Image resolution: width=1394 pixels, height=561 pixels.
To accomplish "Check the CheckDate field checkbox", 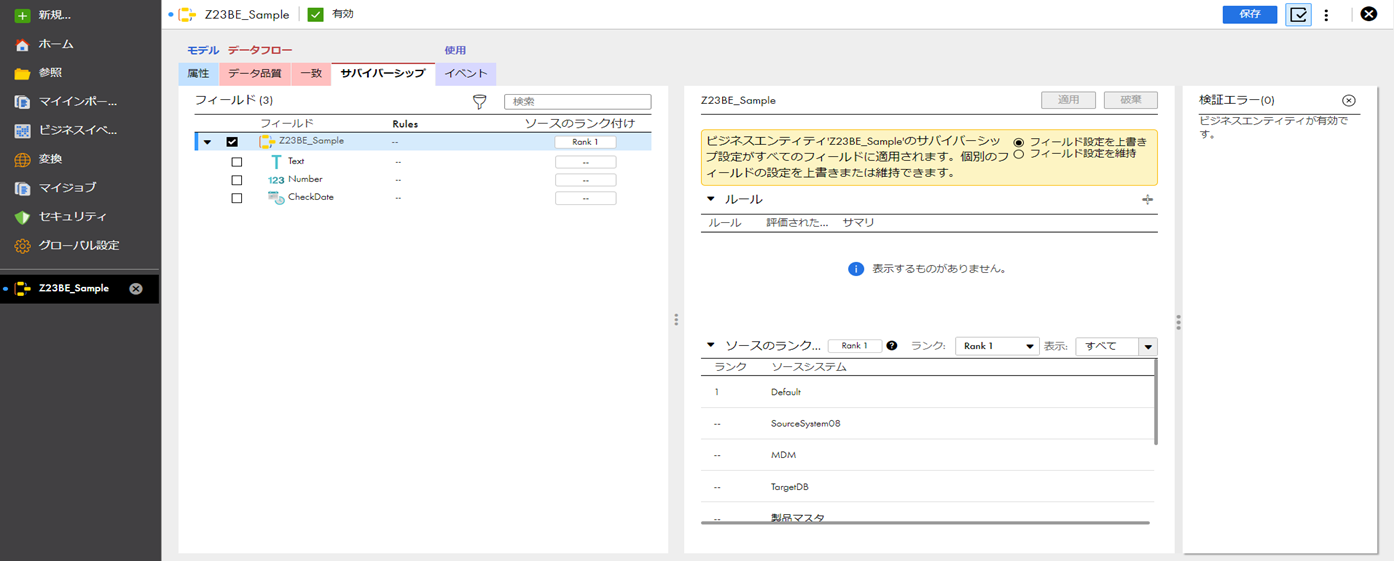I will [237, 198].
